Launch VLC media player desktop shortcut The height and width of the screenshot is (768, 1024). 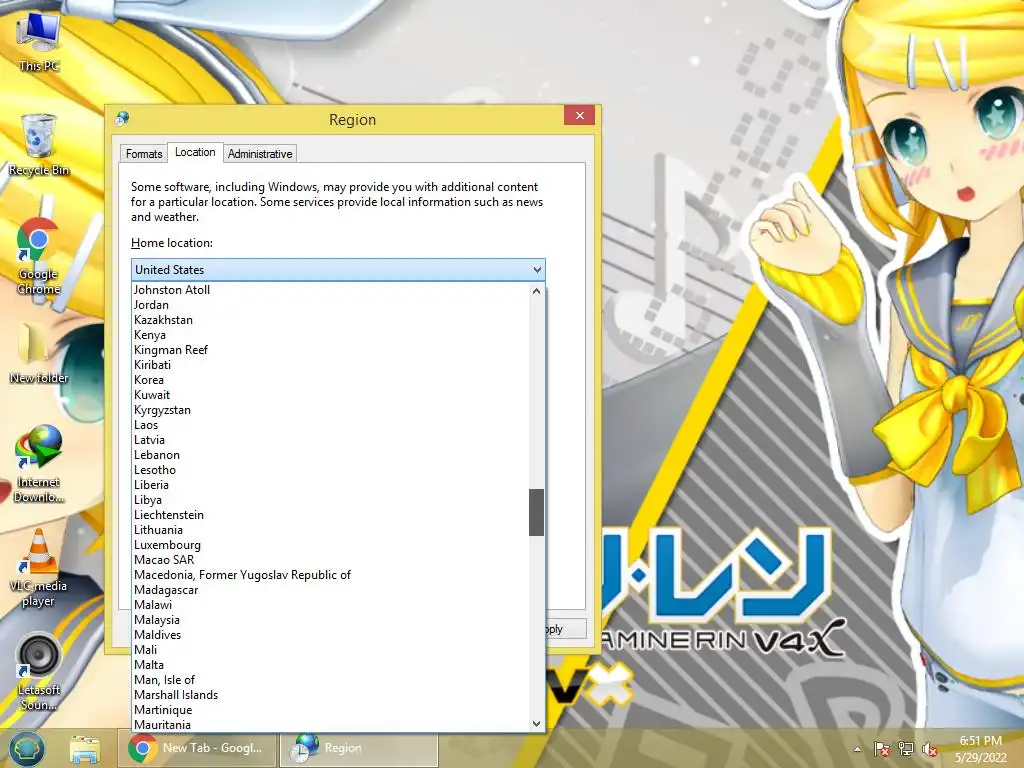(39, 568)
